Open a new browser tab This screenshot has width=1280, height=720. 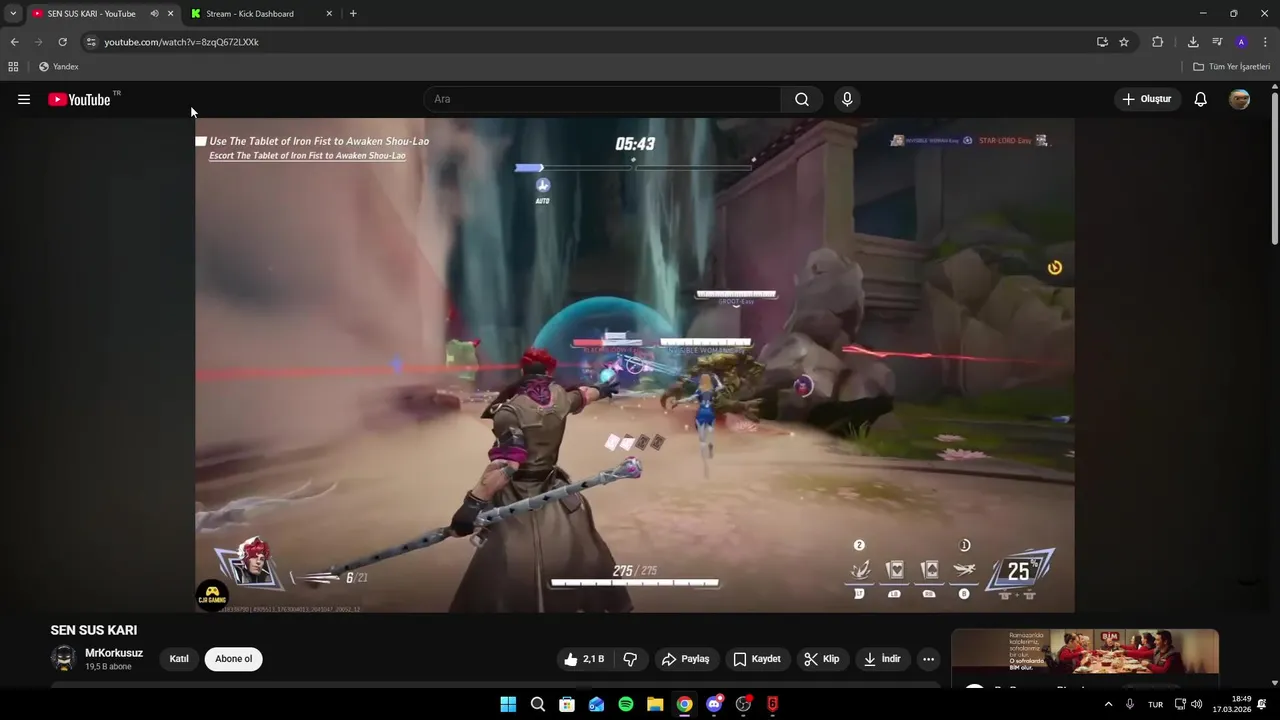353,13
